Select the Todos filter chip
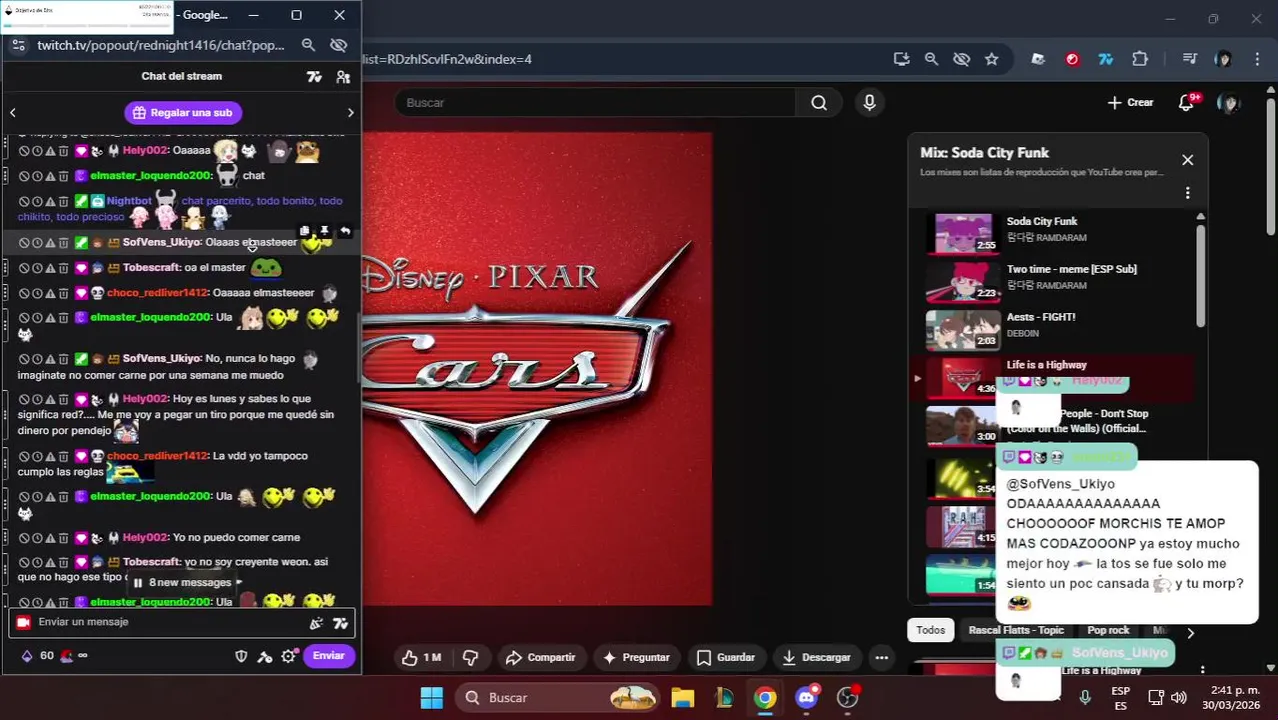The width and height of the screenshot is (1278, 720). click(x=931, y=631)
